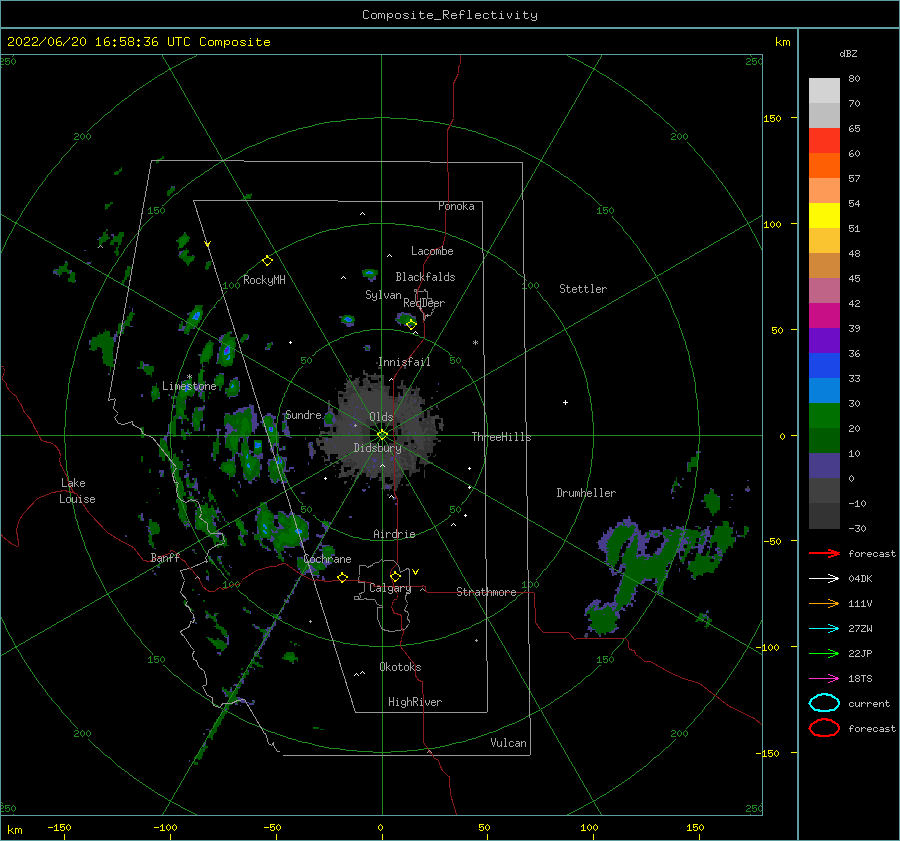Select the Stettler label
The image size is (900, 841).
coord(583,289)
